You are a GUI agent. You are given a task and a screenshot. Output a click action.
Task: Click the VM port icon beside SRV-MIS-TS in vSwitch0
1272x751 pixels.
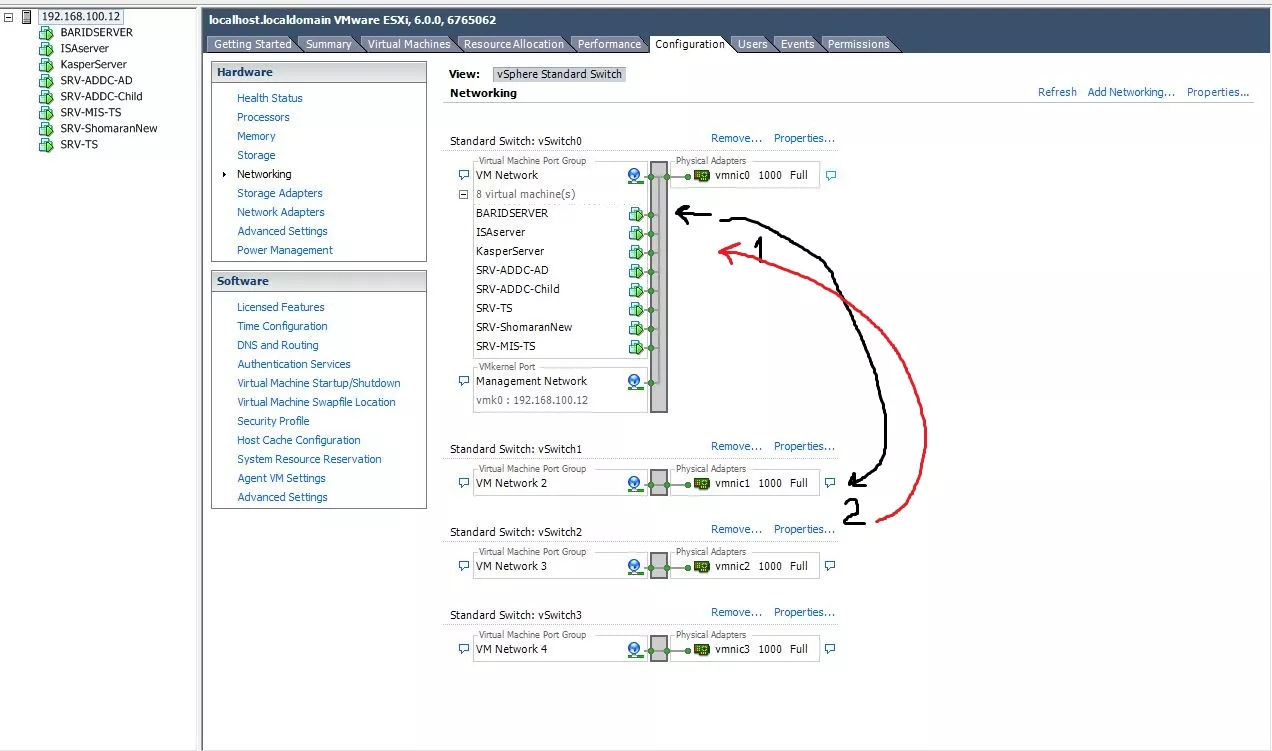point(635,347)
